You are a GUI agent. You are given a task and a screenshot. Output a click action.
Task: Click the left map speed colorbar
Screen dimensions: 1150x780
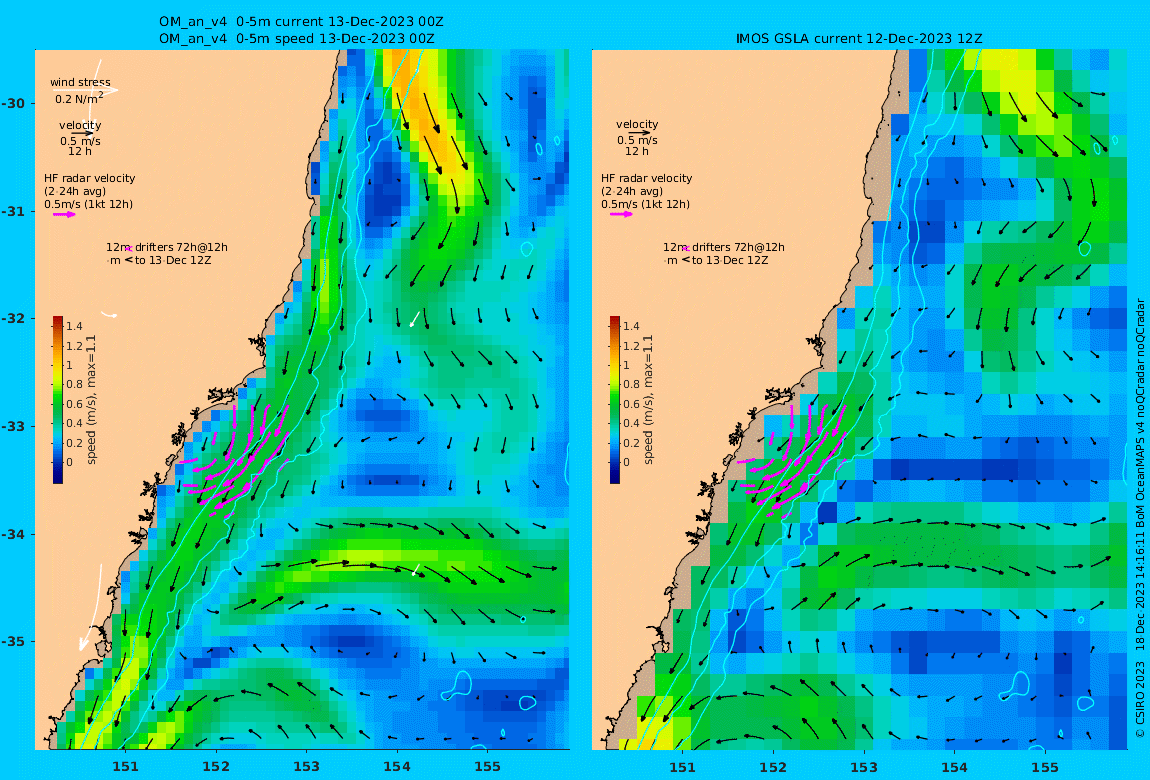click(58, 400)
